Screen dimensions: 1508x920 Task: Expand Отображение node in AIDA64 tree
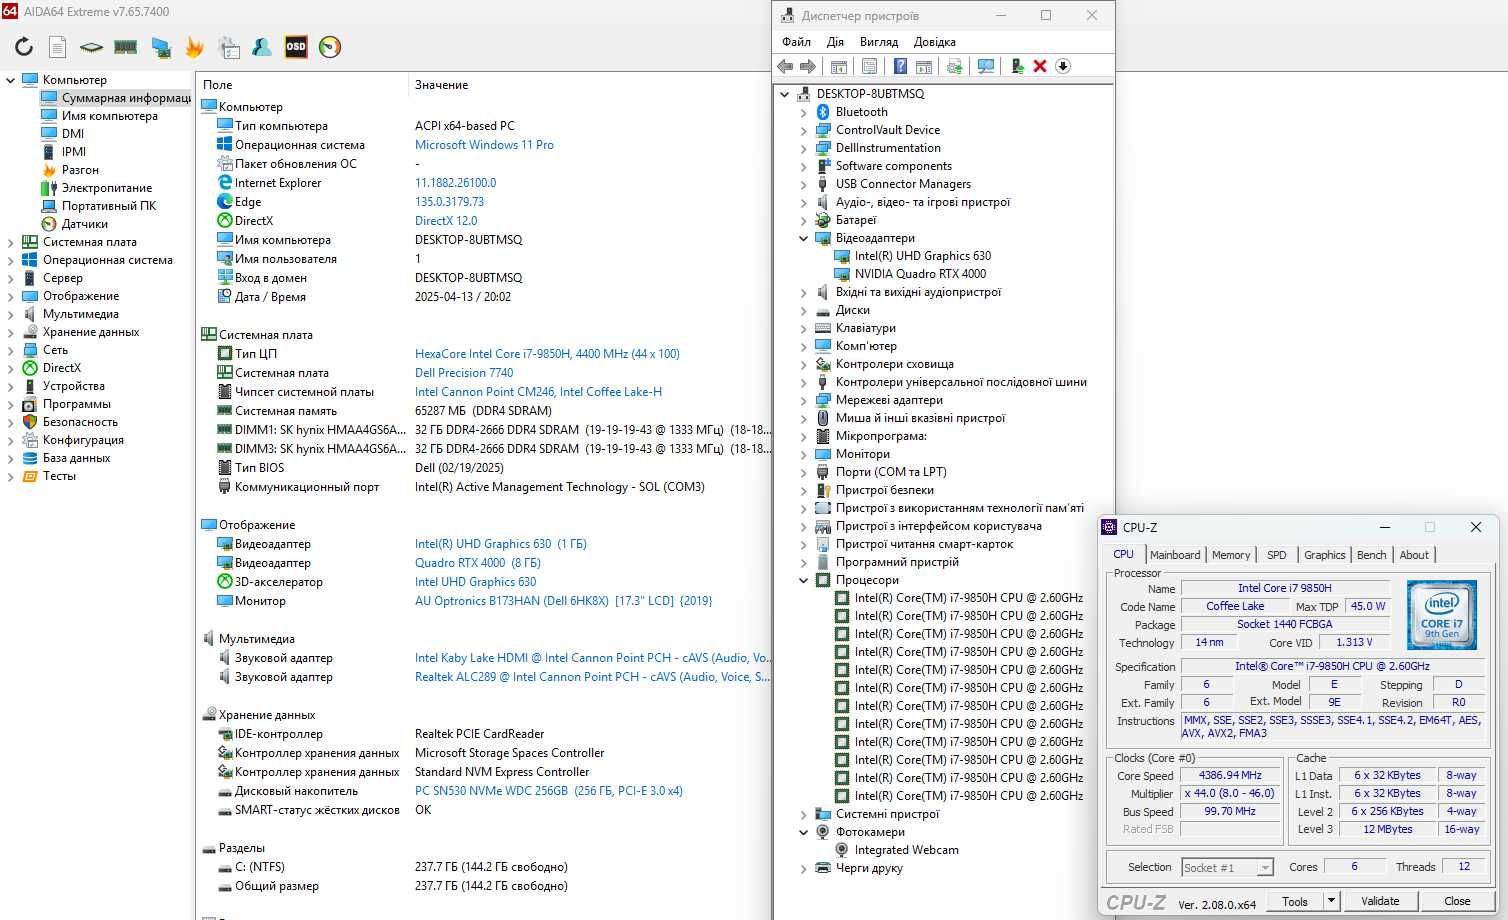(11, 296)
